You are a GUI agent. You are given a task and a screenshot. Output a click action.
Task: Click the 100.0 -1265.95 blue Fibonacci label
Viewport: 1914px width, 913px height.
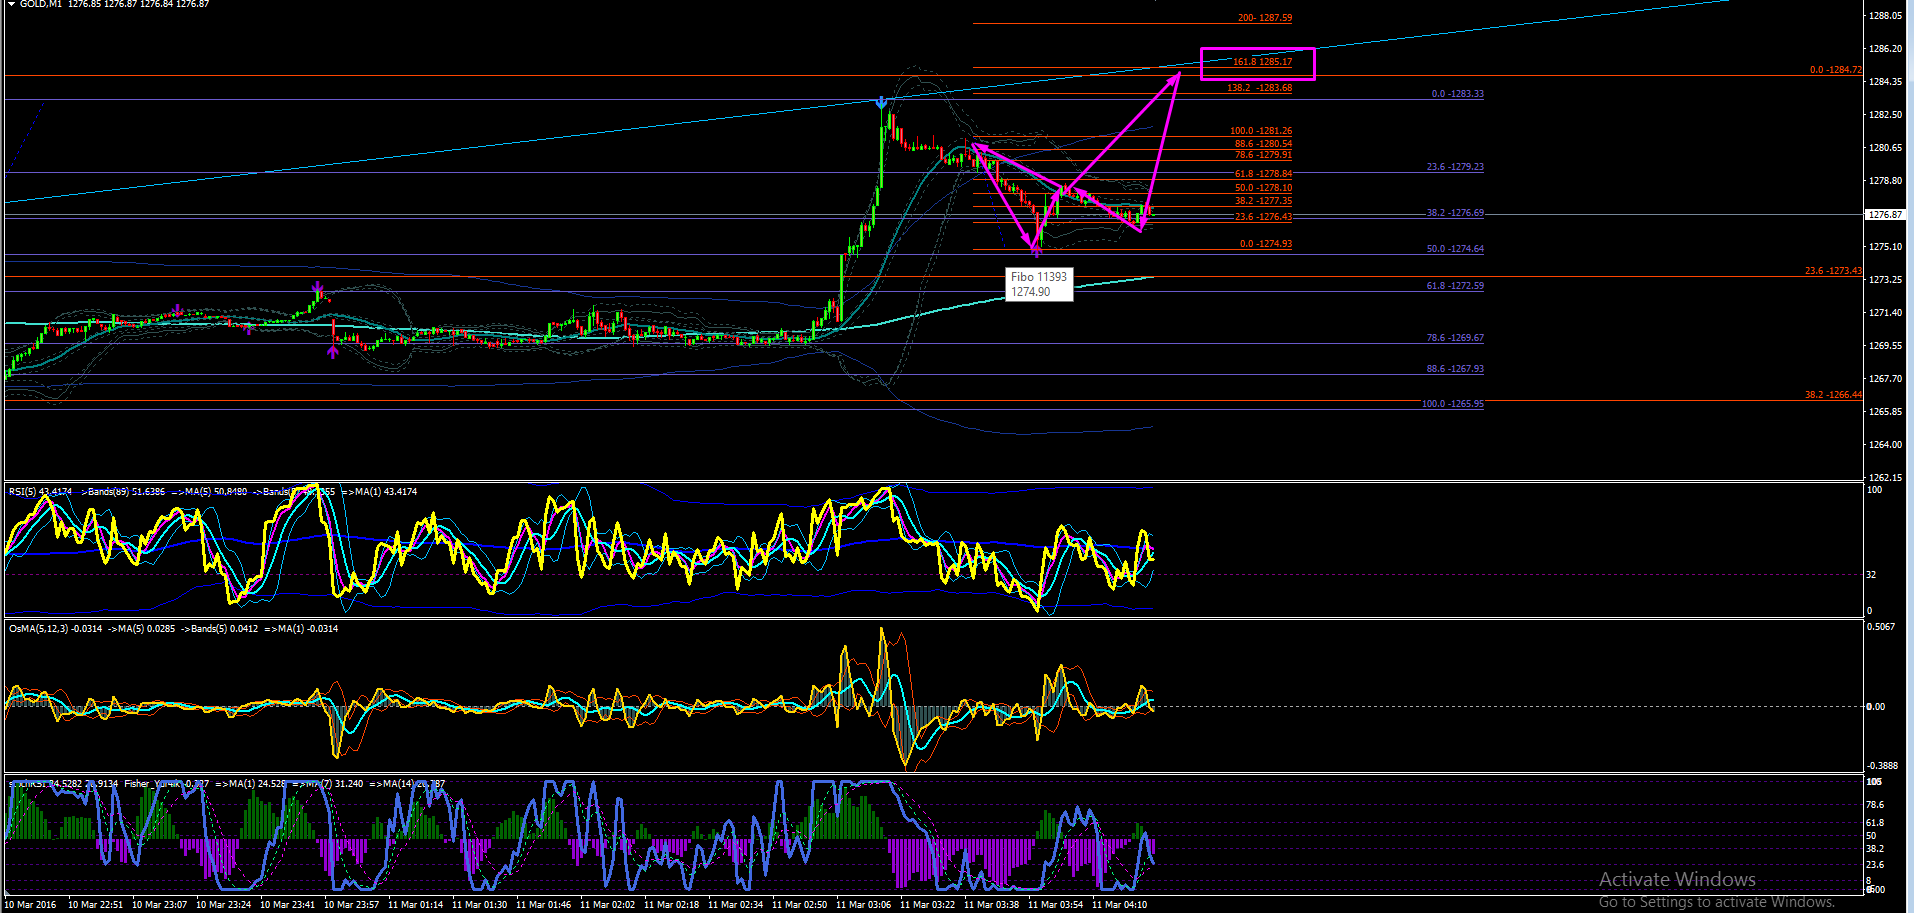click(1453, 404)
